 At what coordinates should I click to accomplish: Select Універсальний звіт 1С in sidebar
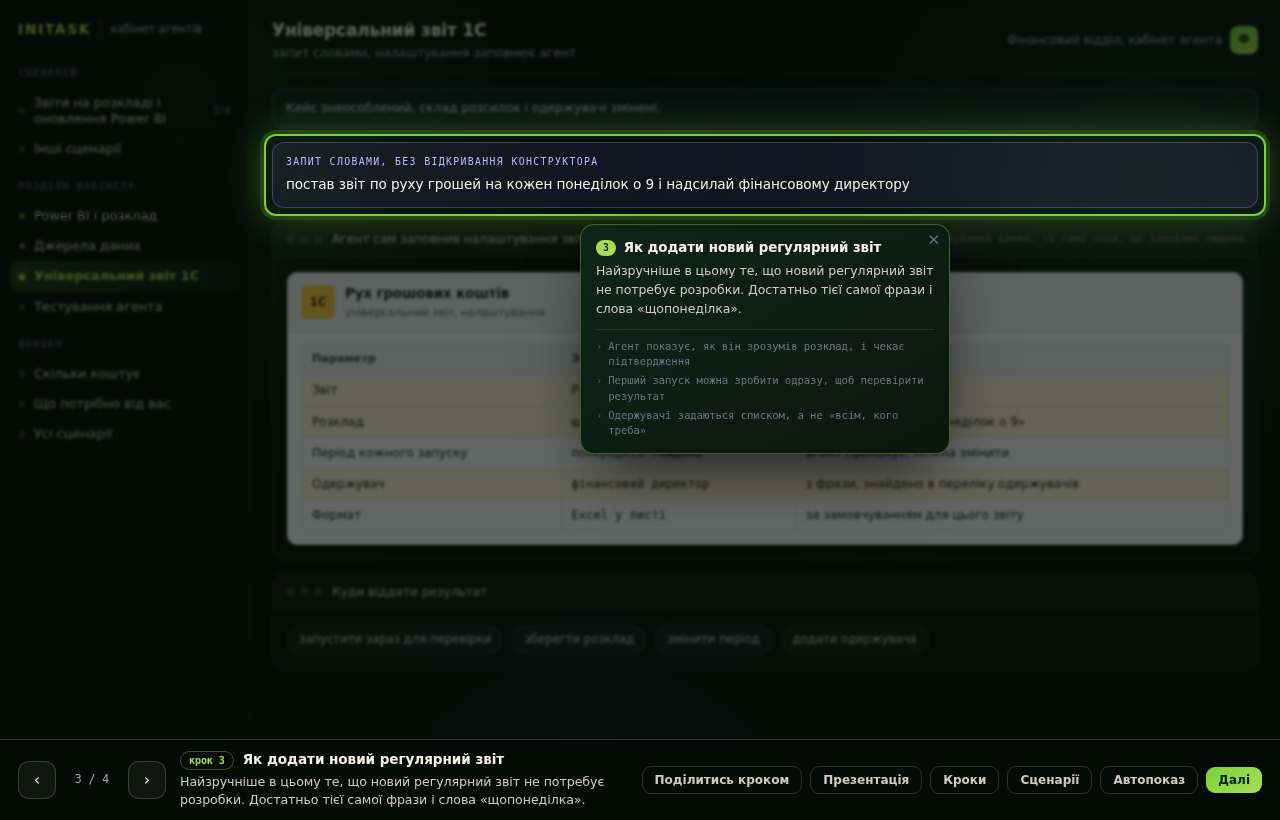(x=124, y=276)
